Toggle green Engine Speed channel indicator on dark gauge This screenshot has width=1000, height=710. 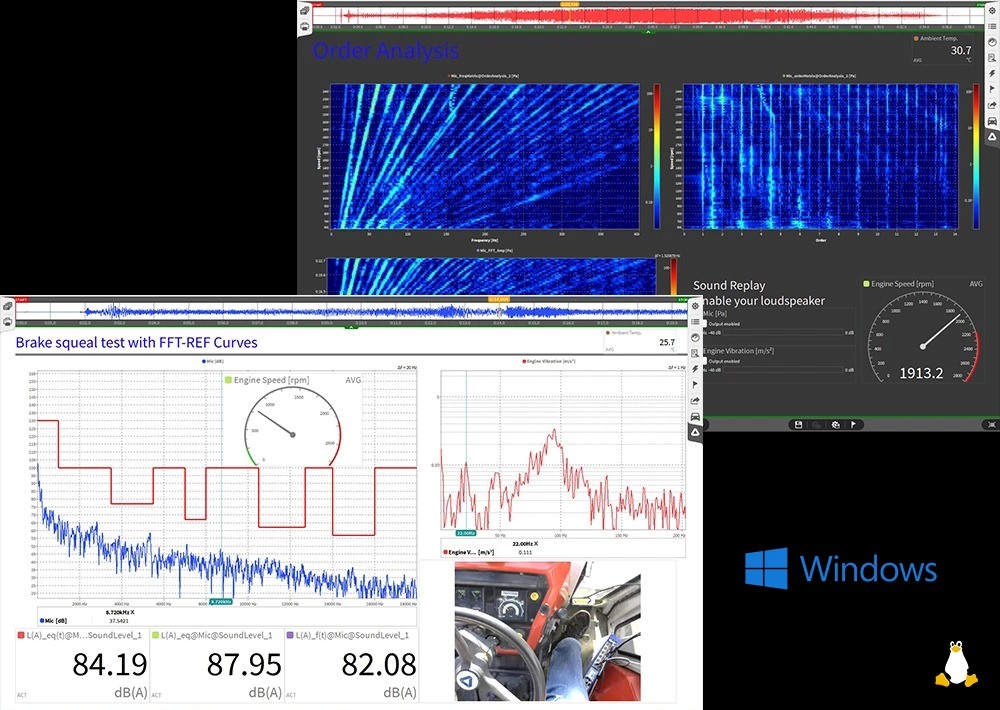point(866,284)
